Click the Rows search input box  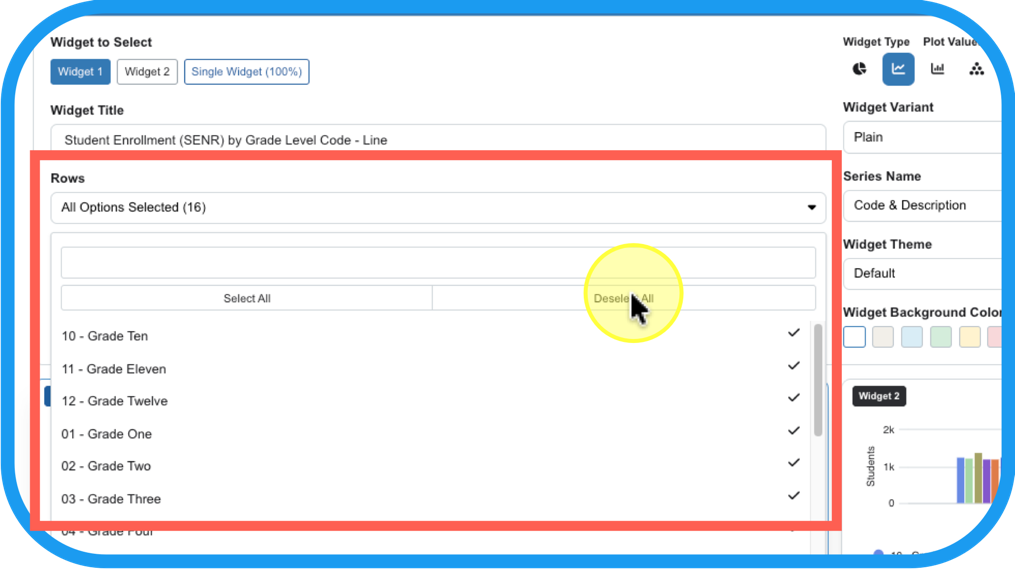(x=438, y=263)
